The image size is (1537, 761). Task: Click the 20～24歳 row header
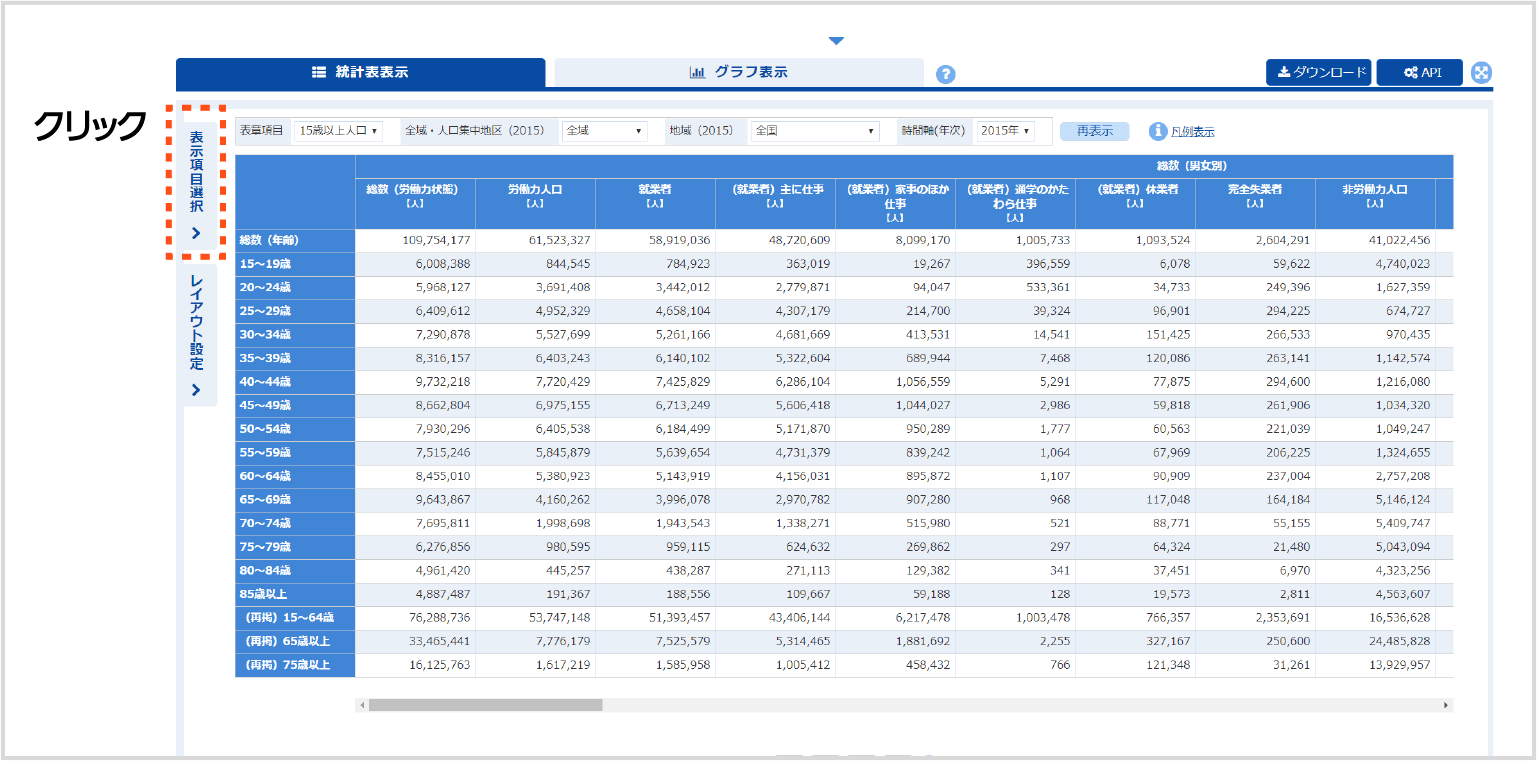(x=295, y=288)
